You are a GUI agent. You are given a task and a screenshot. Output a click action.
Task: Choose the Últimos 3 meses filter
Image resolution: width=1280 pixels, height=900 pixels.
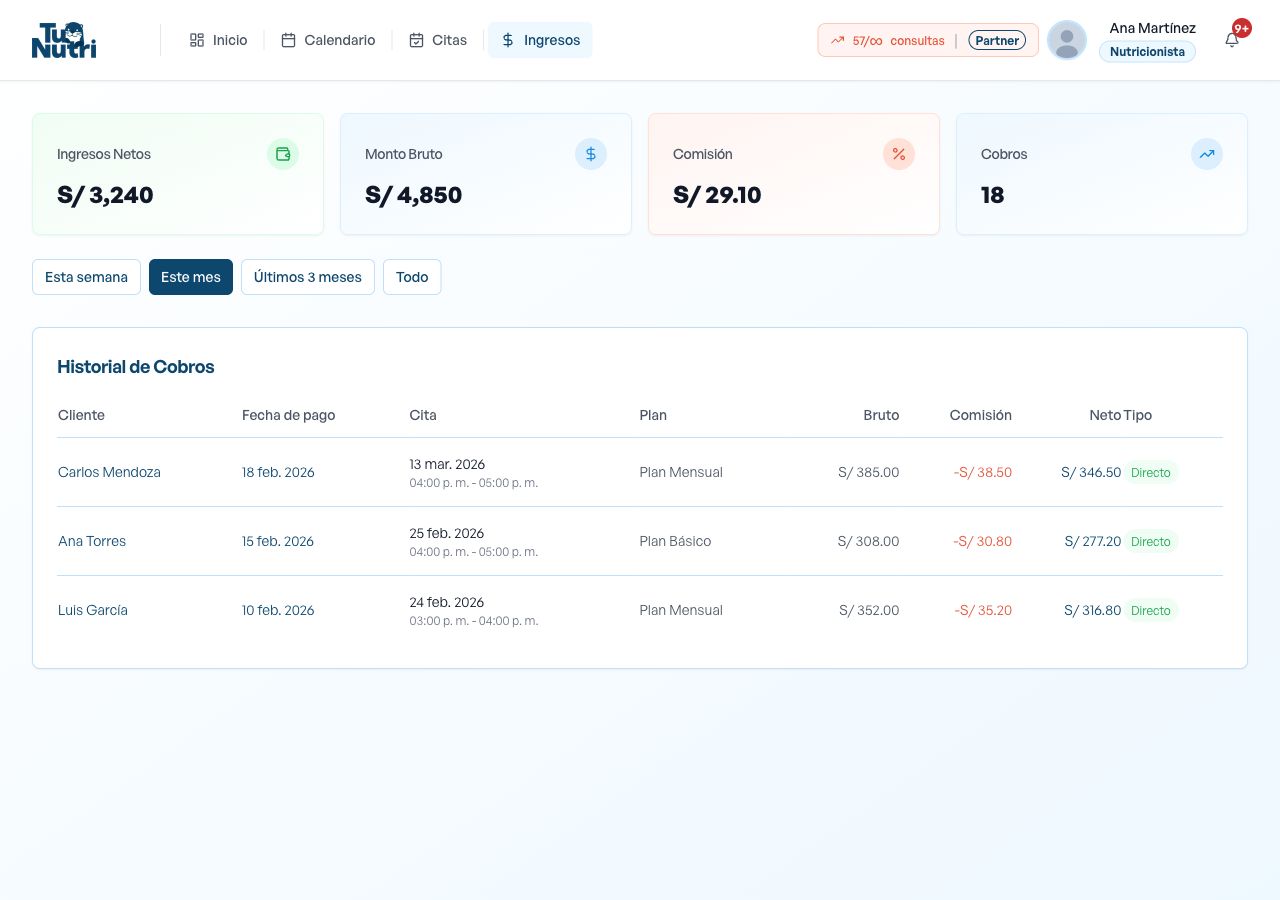click(308, 277)
